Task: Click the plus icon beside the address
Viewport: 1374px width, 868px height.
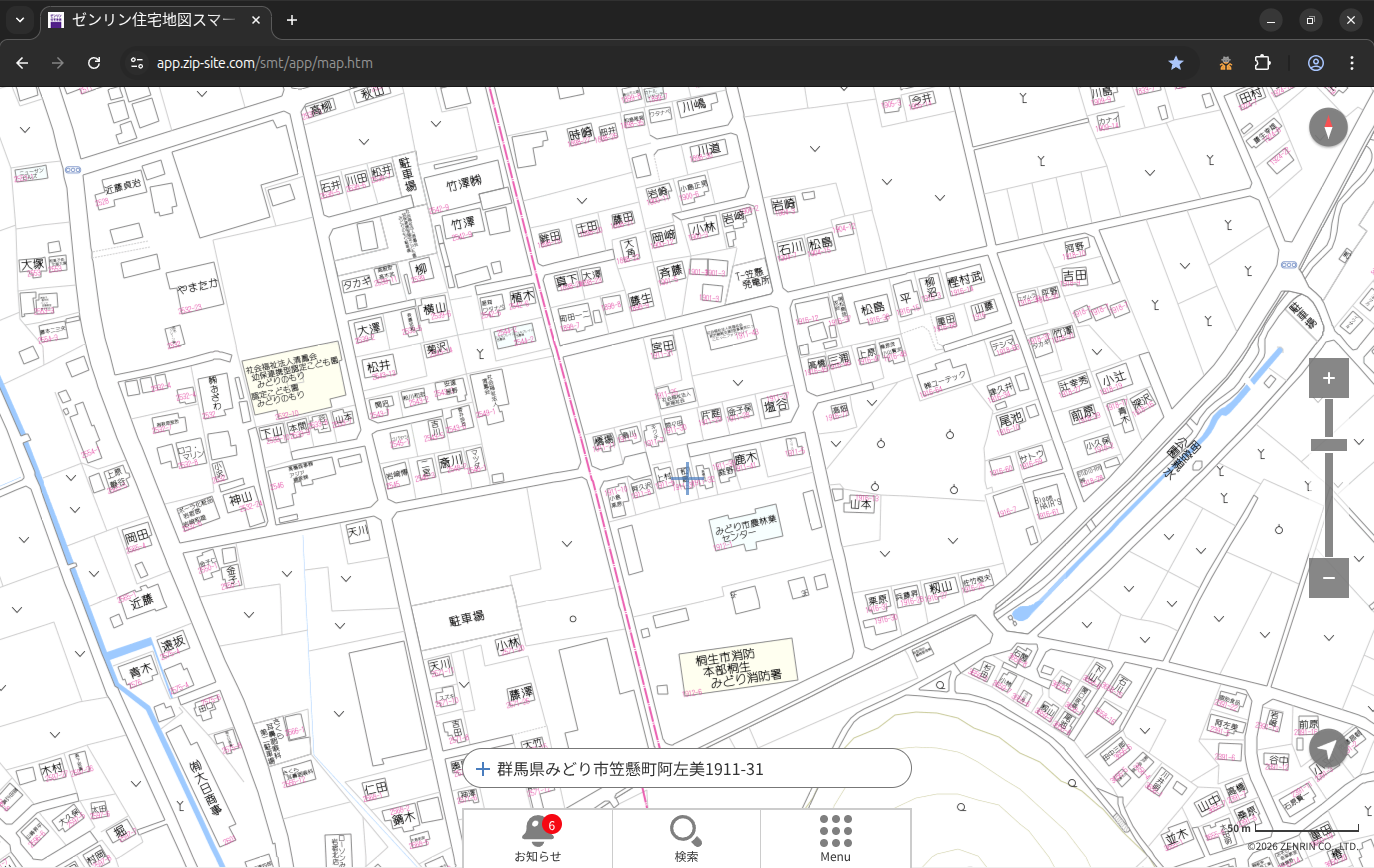Action: coord(483,769)
